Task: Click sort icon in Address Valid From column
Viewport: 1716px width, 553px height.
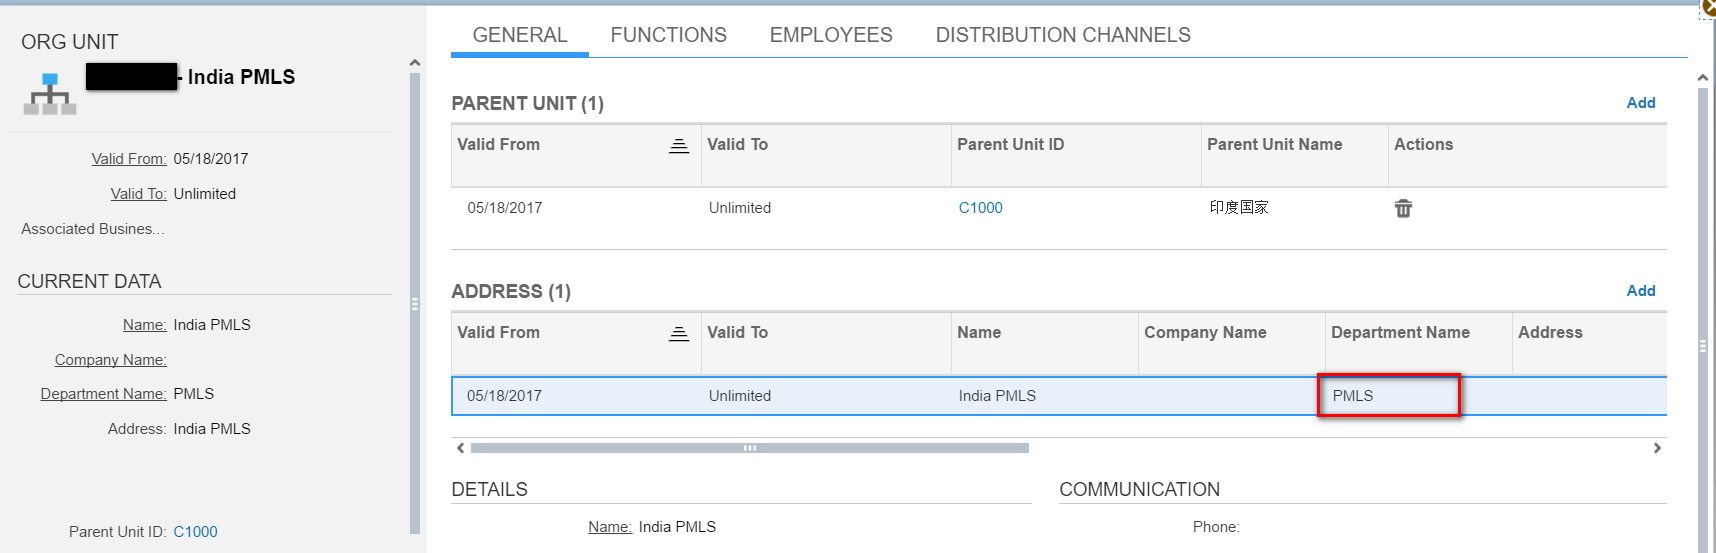Action: point(679,334)
